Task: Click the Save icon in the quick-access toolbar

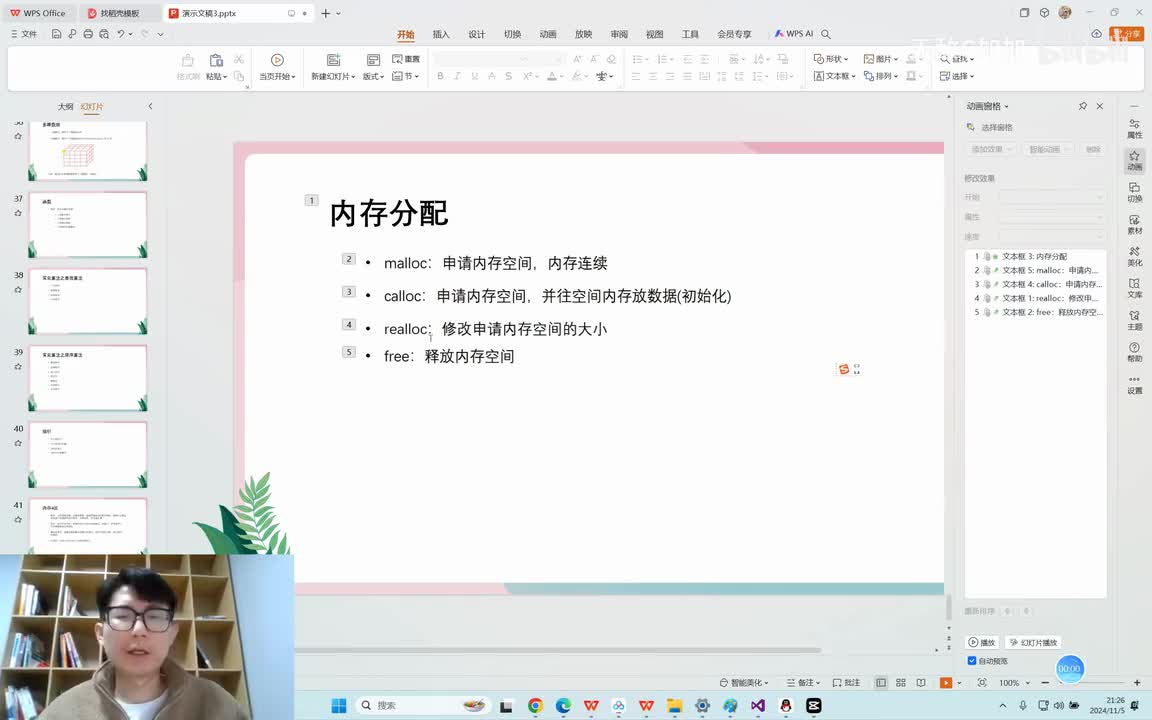Action: coord(56,34)
